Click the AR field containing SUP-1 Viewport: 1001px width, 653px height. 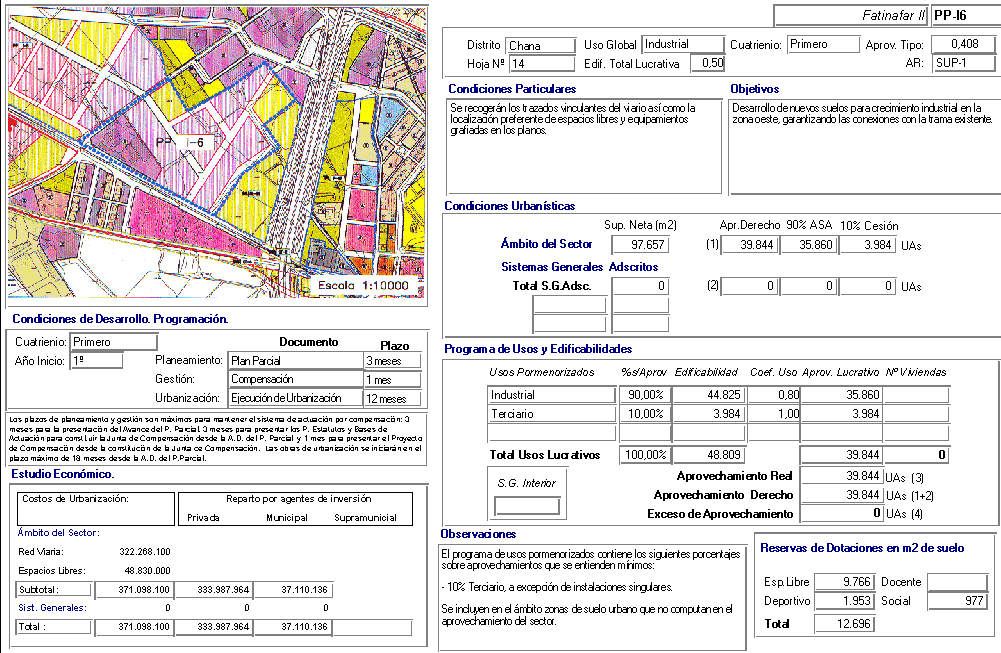[x=963, y=64]
